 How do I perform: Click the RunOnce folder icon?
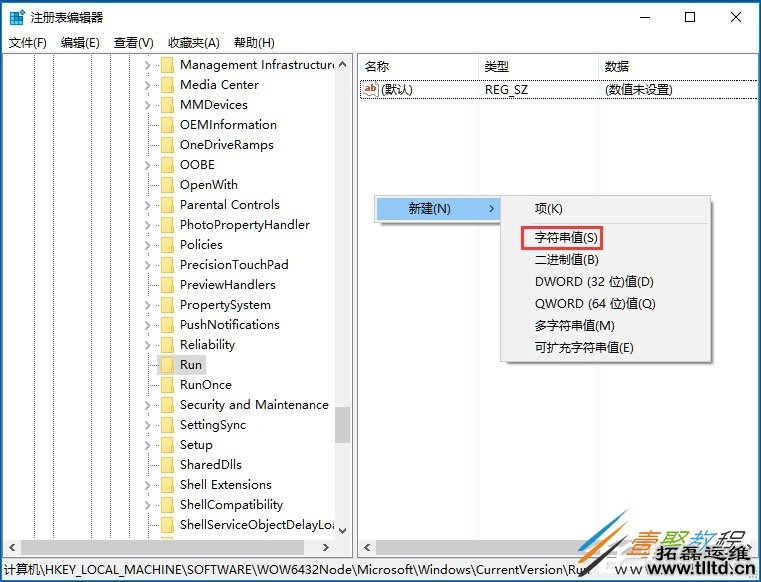tap(167, 385)
